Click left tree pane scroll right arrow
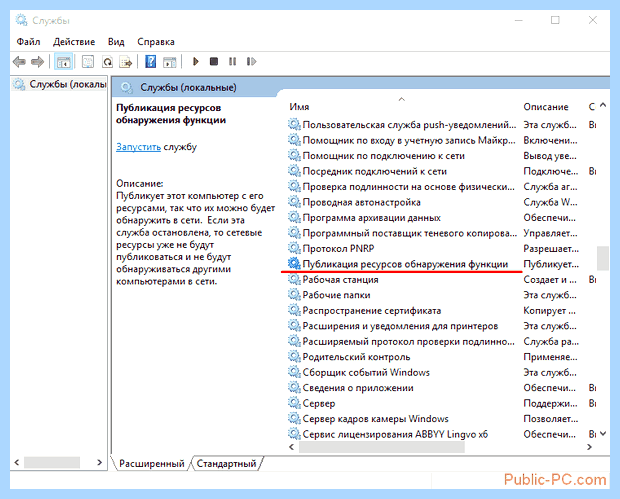The width and height of the screenshot is (620, 499). (99, 462)
